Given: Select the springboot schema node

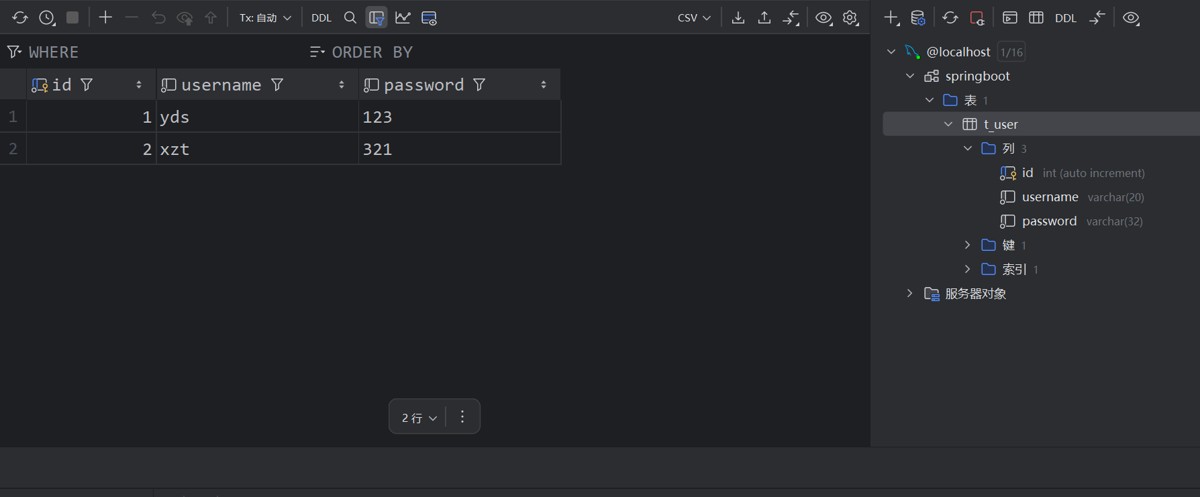Looking at the screenshot, I should (x=977, y=76).
